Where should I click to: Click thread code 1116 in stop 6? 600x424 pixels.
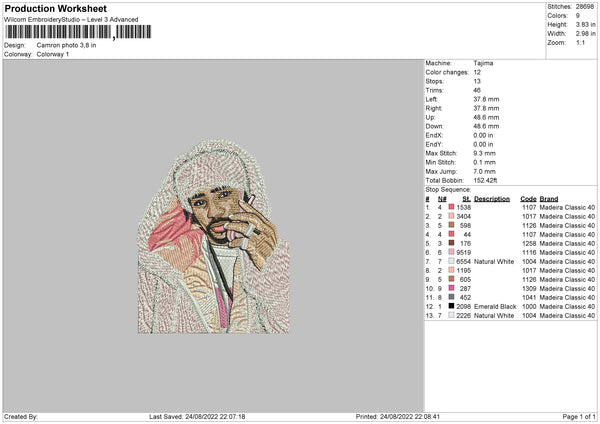pos(529,253)
